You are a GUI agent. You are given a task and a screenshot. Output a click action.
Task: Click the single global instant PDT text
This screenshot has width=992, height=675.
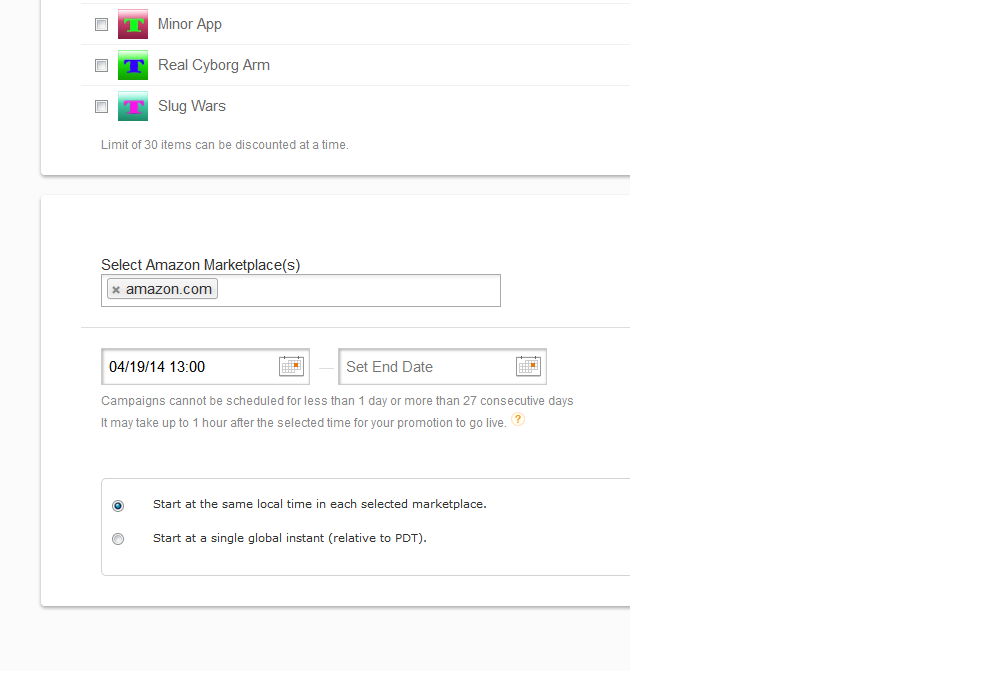(290, 538)
